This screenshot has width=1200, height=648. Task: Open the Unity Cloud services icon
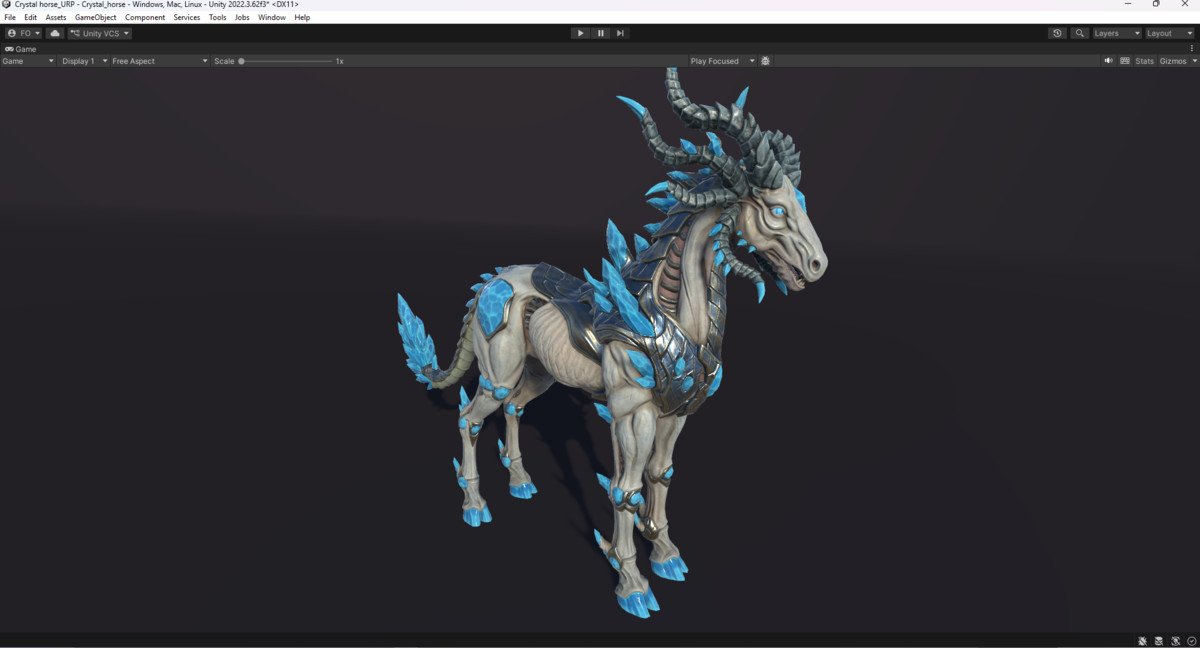(55, 33)
